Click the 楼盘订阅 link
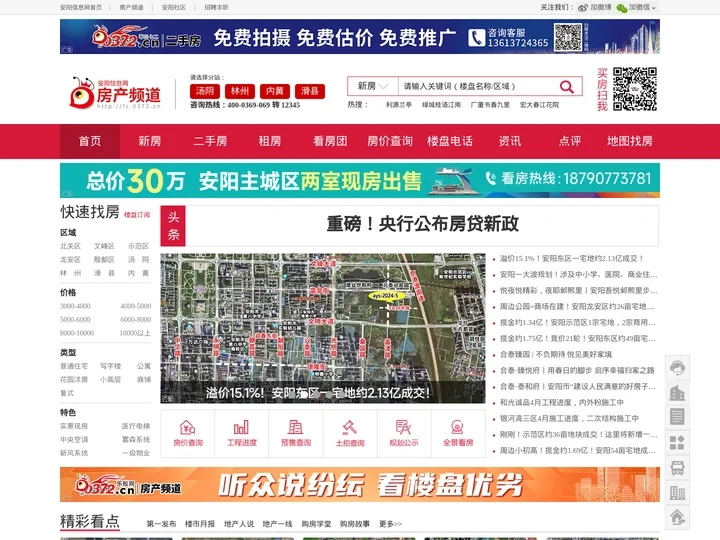The width and height of the screenshot is (720, 540). click(x=137, y=215)
